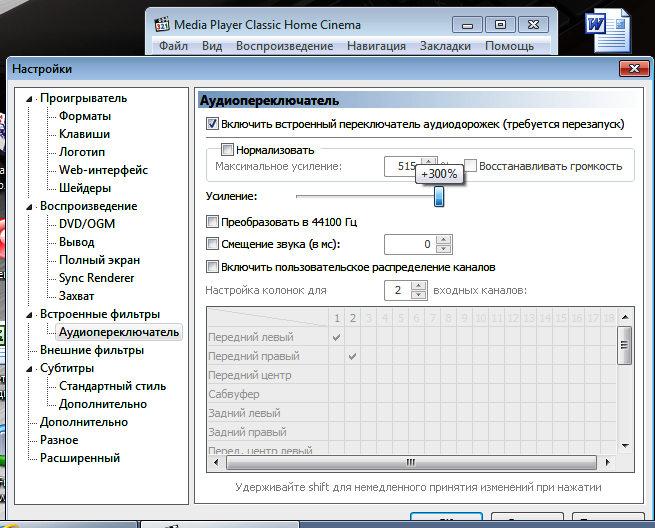Click the channel table horizontal scrollbar thumb
Image resolution: width=655 pixels, height=528 pixels.
tap(411, 462)
